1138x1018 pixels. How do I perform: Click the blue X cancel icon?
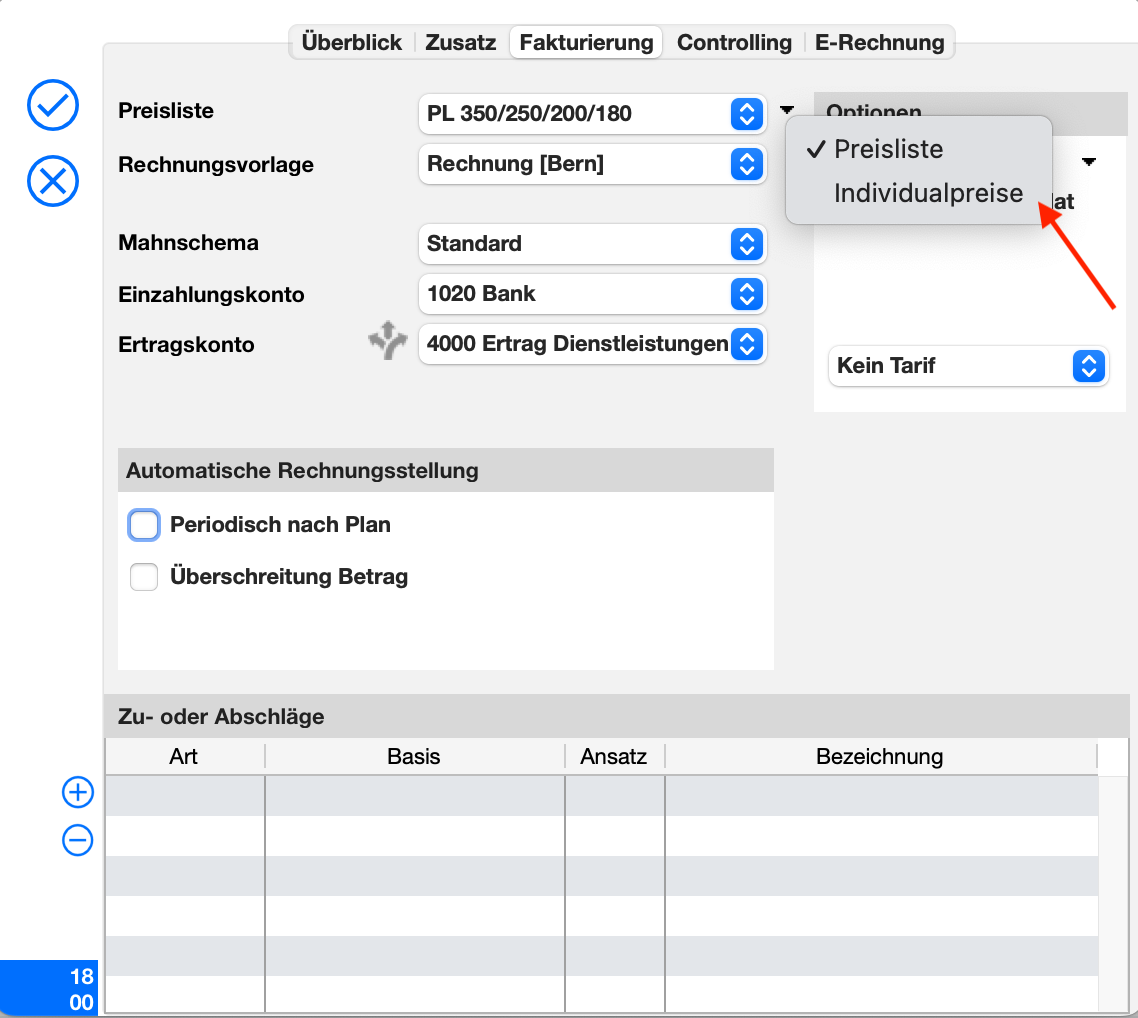click(53, 181)
